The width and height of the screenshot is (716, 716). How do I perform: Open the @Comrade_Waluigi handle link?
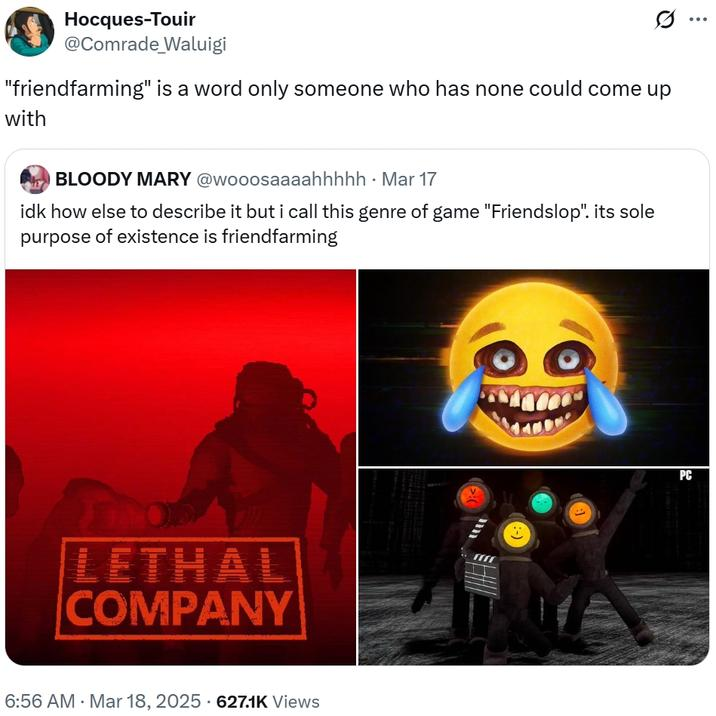[x=145, y=44]
